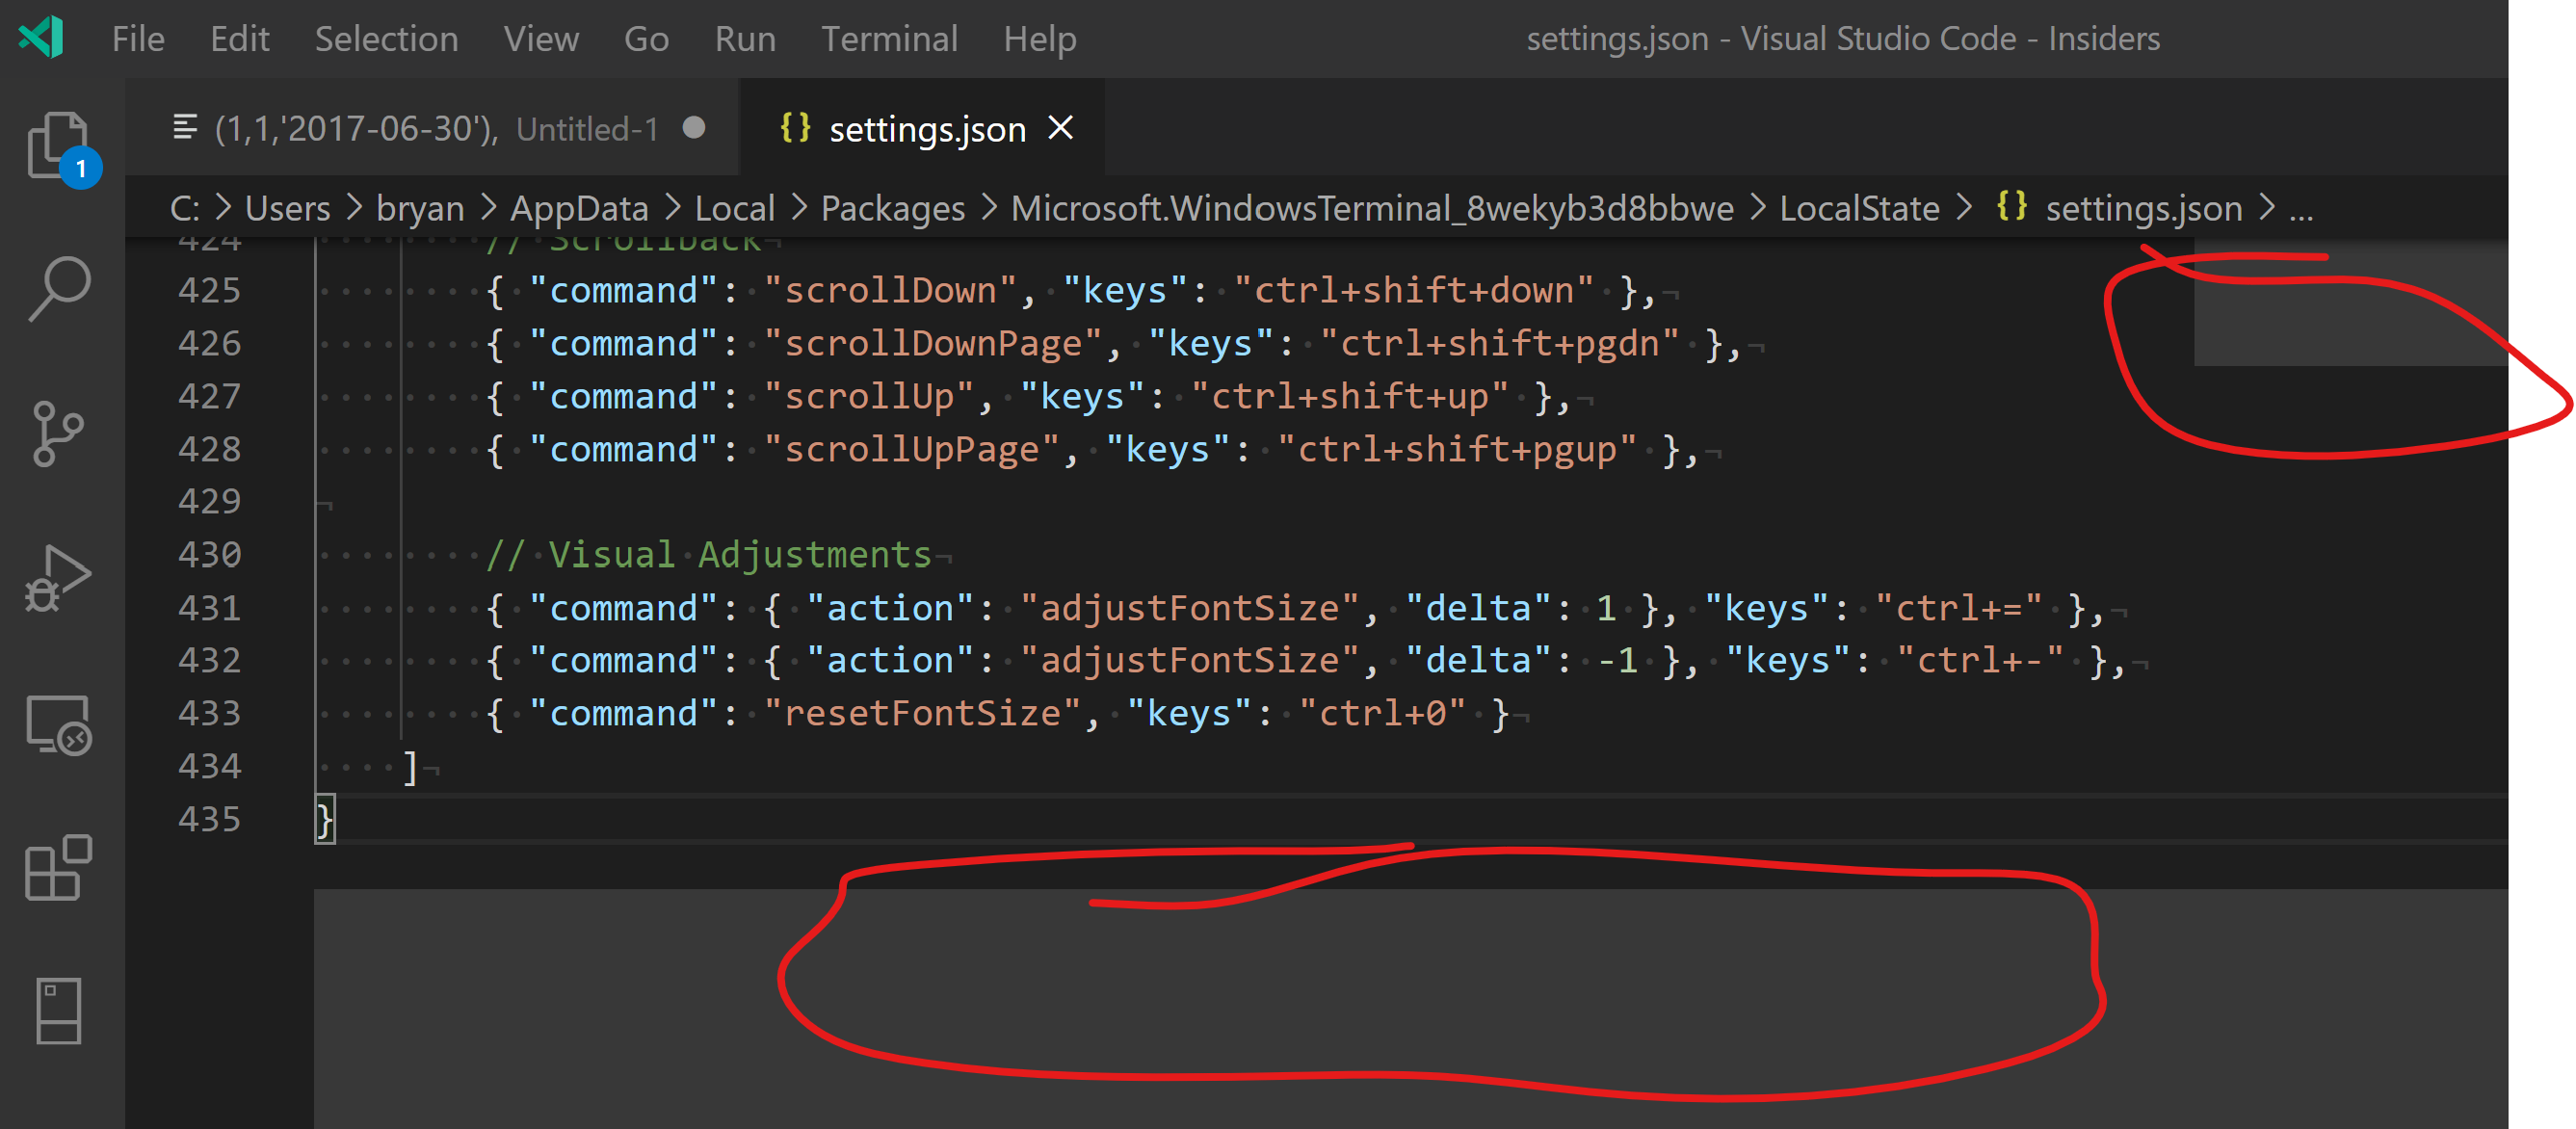Open the Remote Explorer icon
This screenshot has width=2576, height=1129.
58,724
